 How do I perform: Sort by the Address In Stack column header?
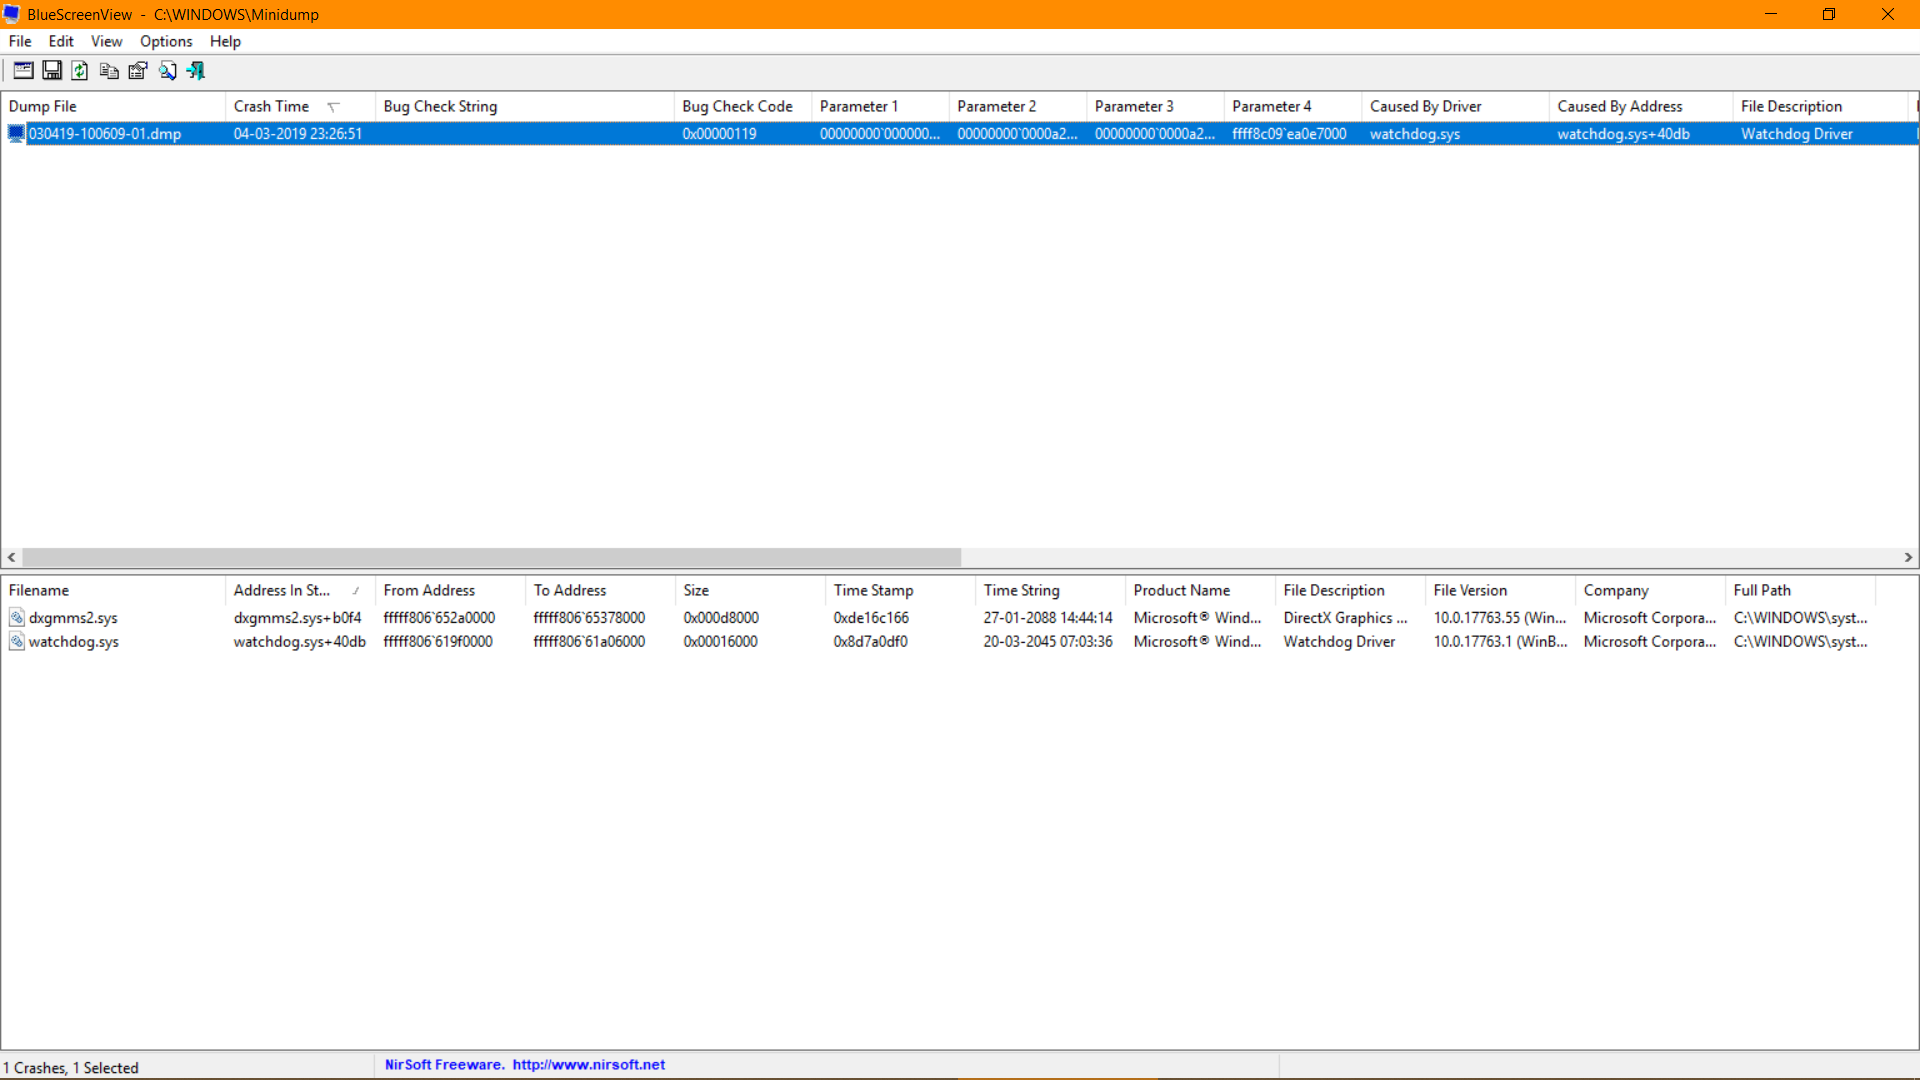point(281,590)
